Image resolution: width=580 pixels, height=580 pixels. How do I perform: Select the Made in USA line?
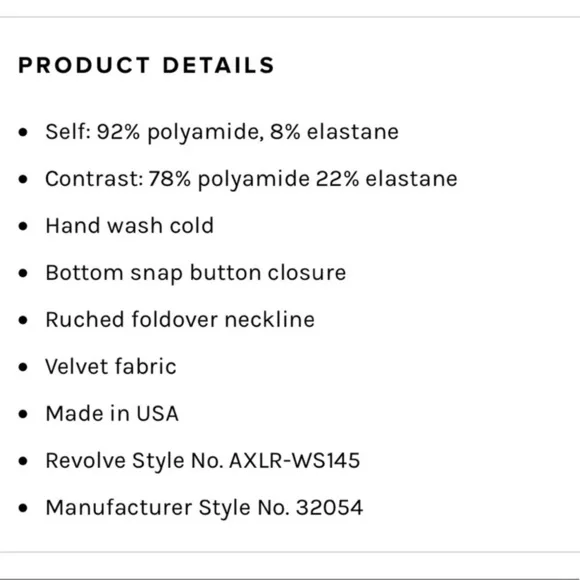click(112, 413)
